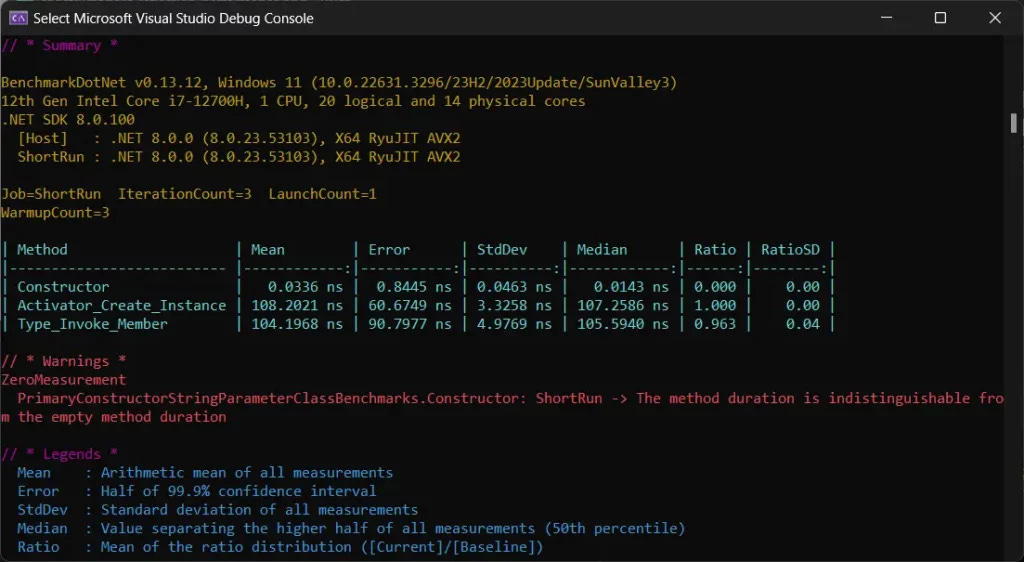Click the '12th Gen Intel Core i7-12700H' text
The width and height of the screenshot is (1024, 562).
point(126,101)
